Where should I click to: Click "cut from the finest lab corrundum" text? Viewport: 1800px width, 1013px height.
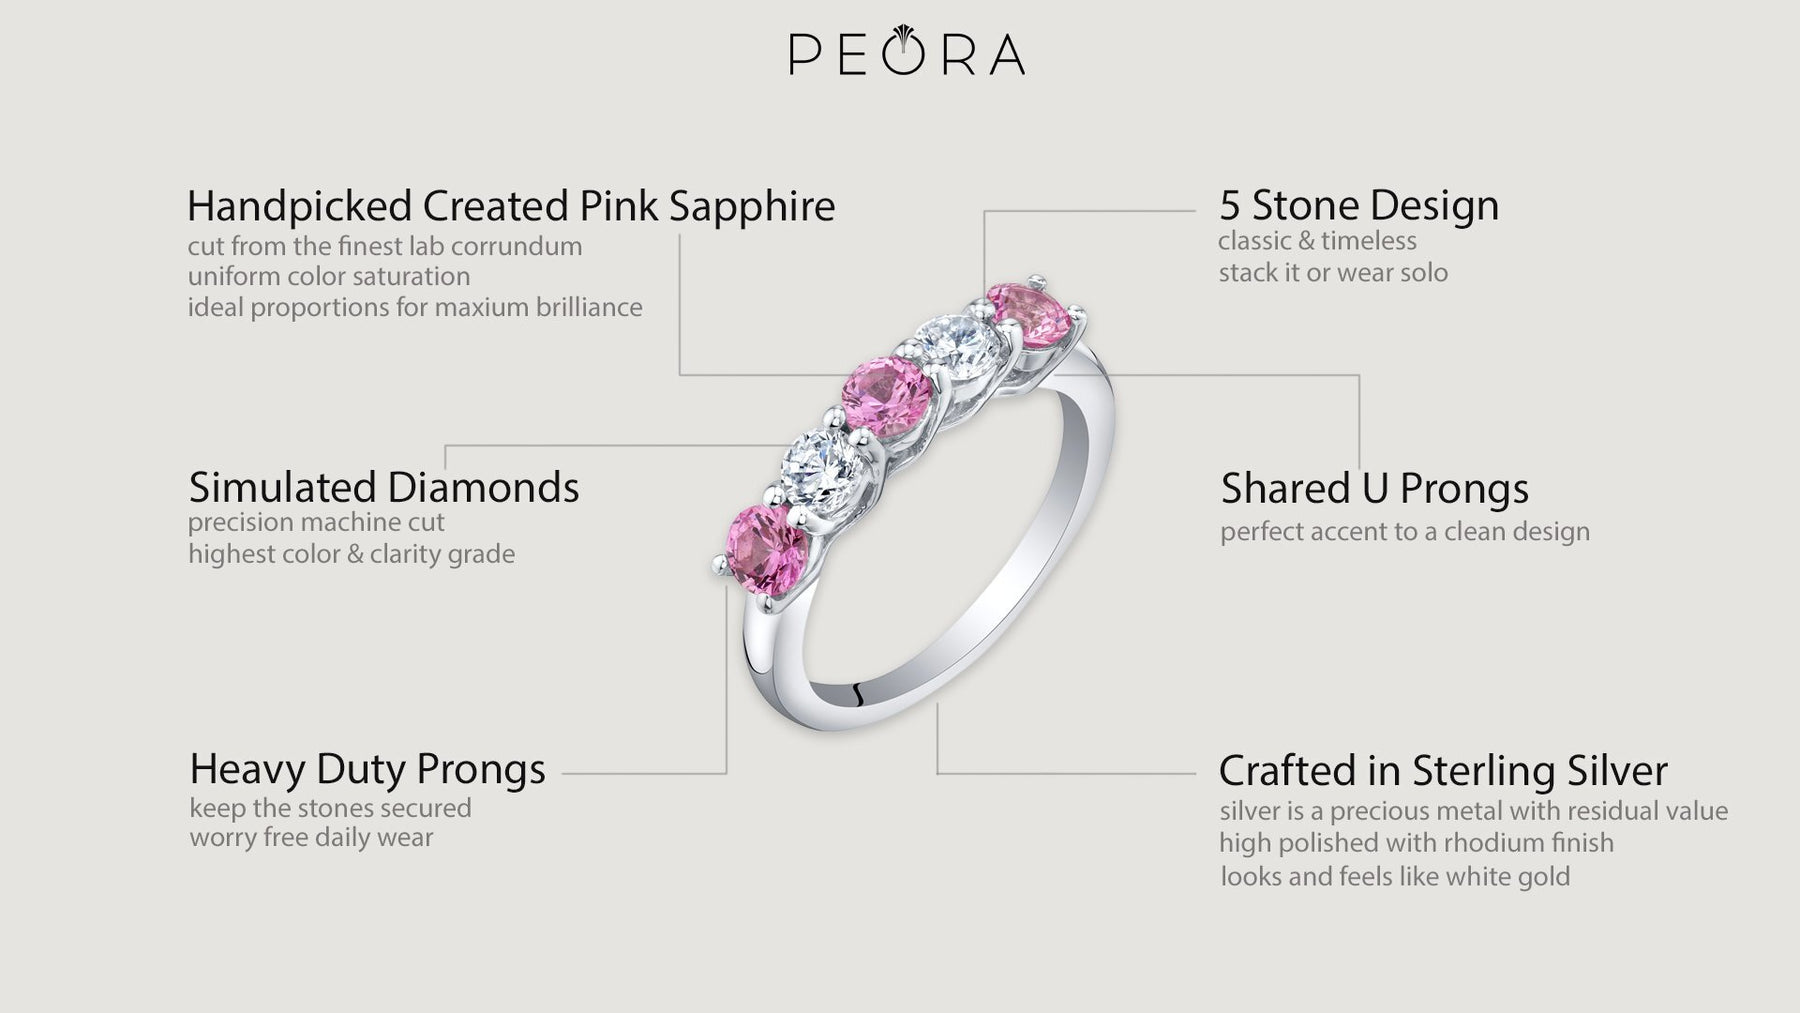click(x=385, y=246)
